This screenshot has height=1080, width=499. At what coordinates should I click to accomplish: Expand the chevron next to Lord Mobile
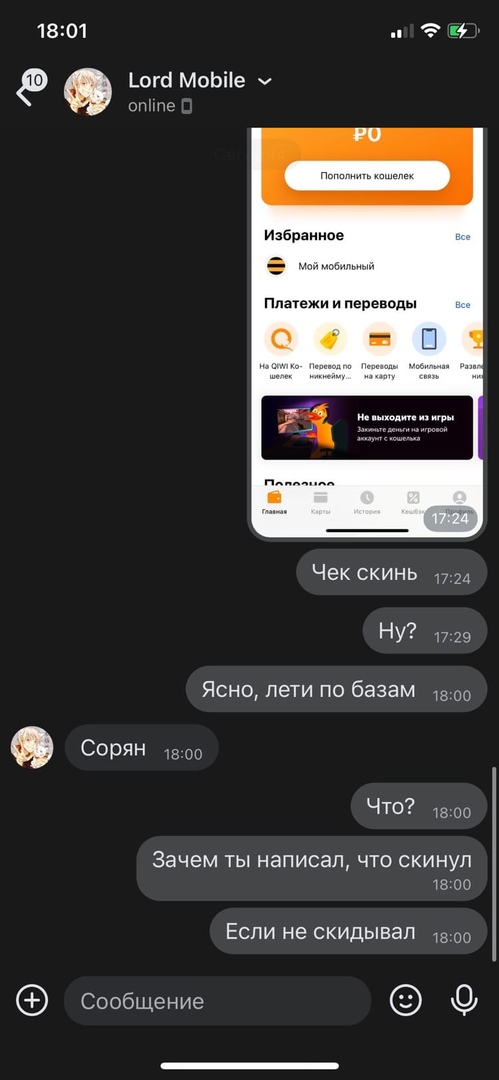[x=265, y=81]
